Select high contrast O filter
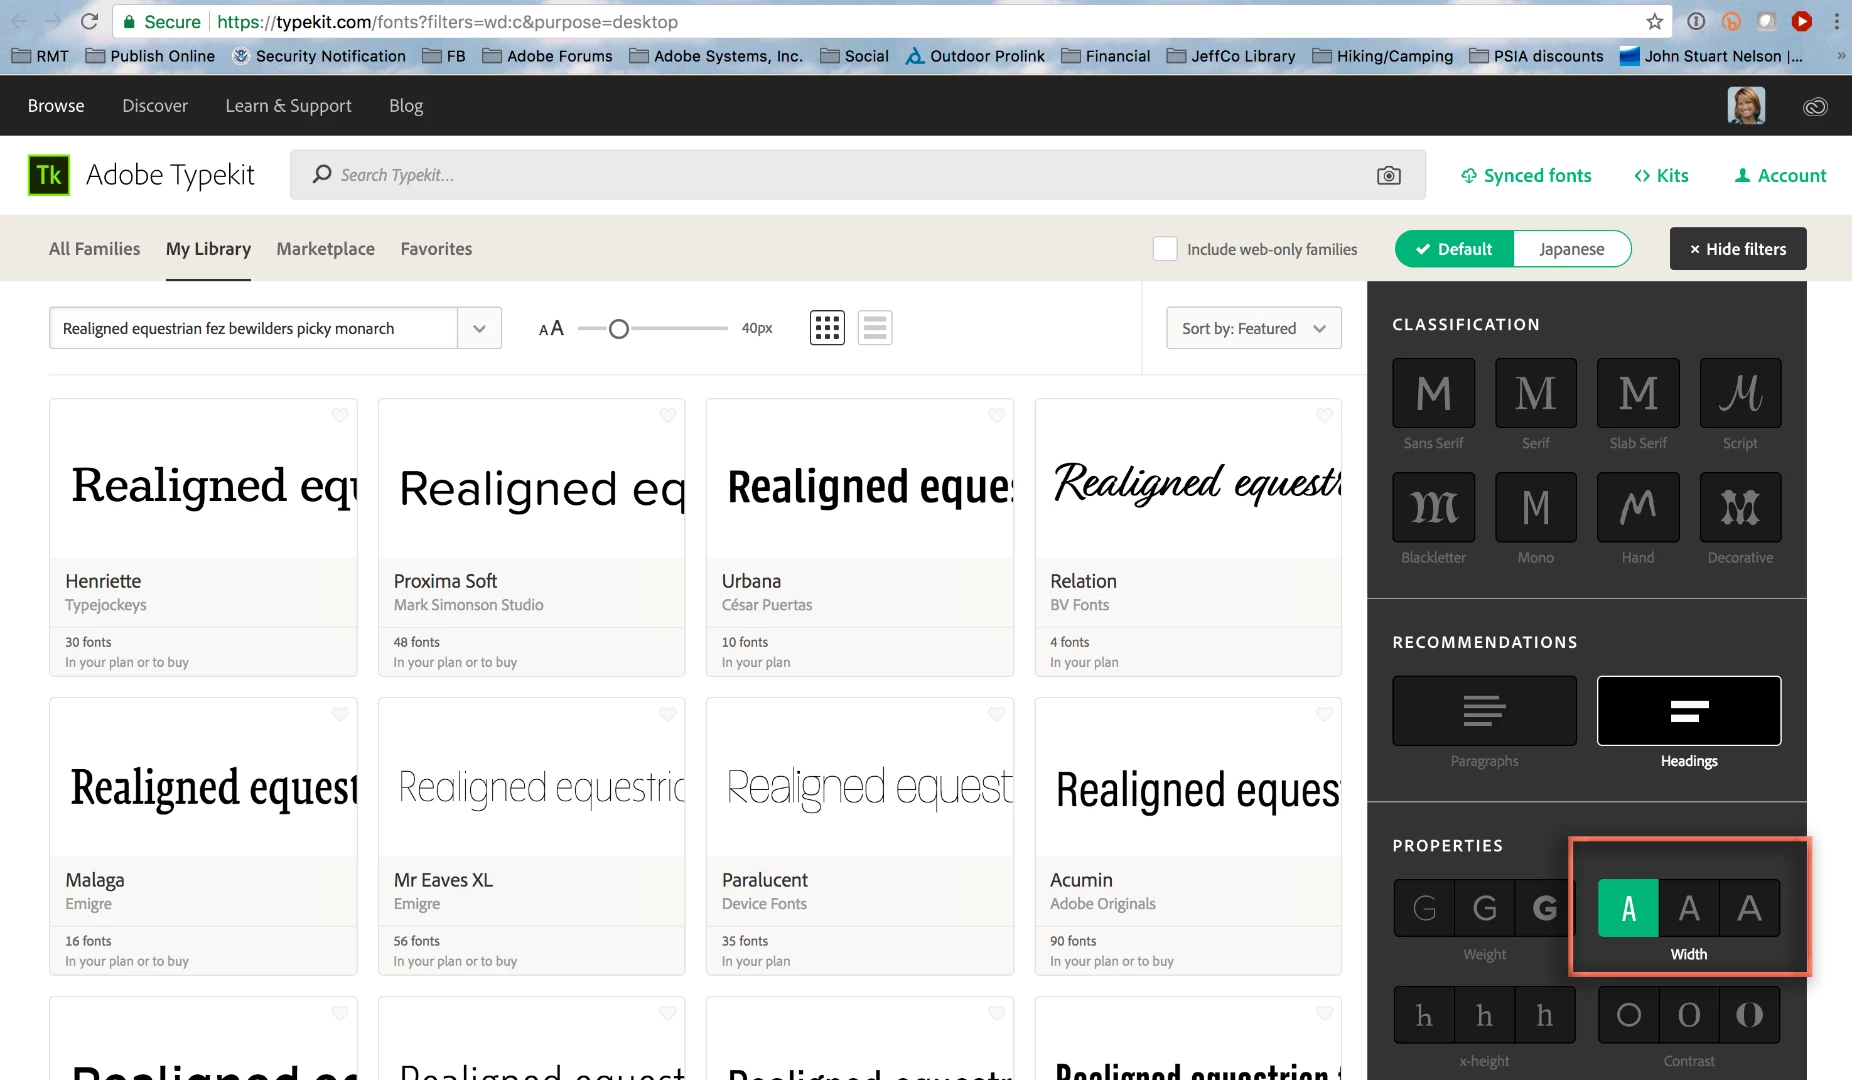The height and width of the screenshot is (1080, 1852). coord(1750,1015)
